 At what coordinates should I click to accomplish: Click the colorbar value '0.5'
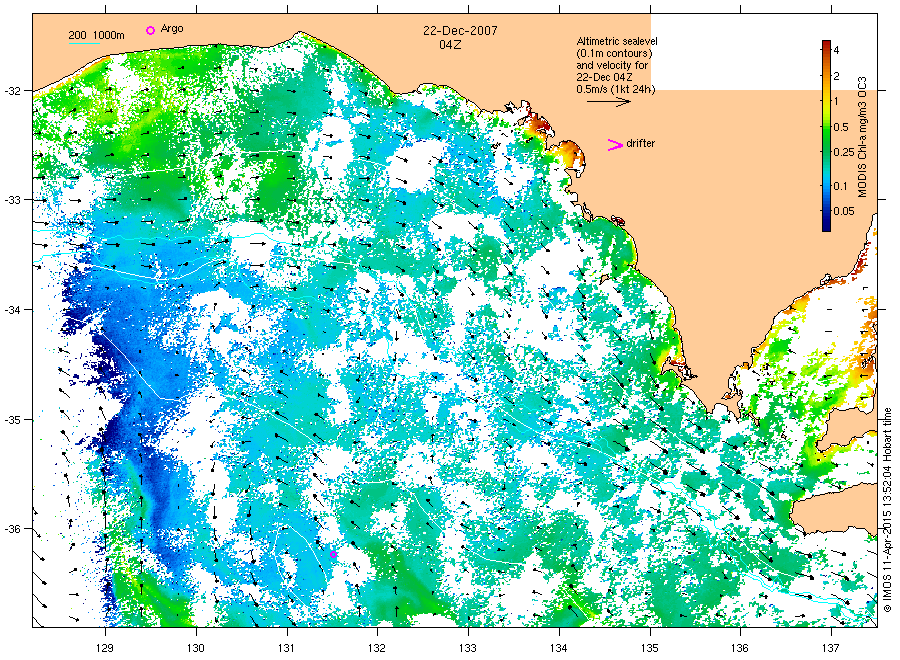841,127
